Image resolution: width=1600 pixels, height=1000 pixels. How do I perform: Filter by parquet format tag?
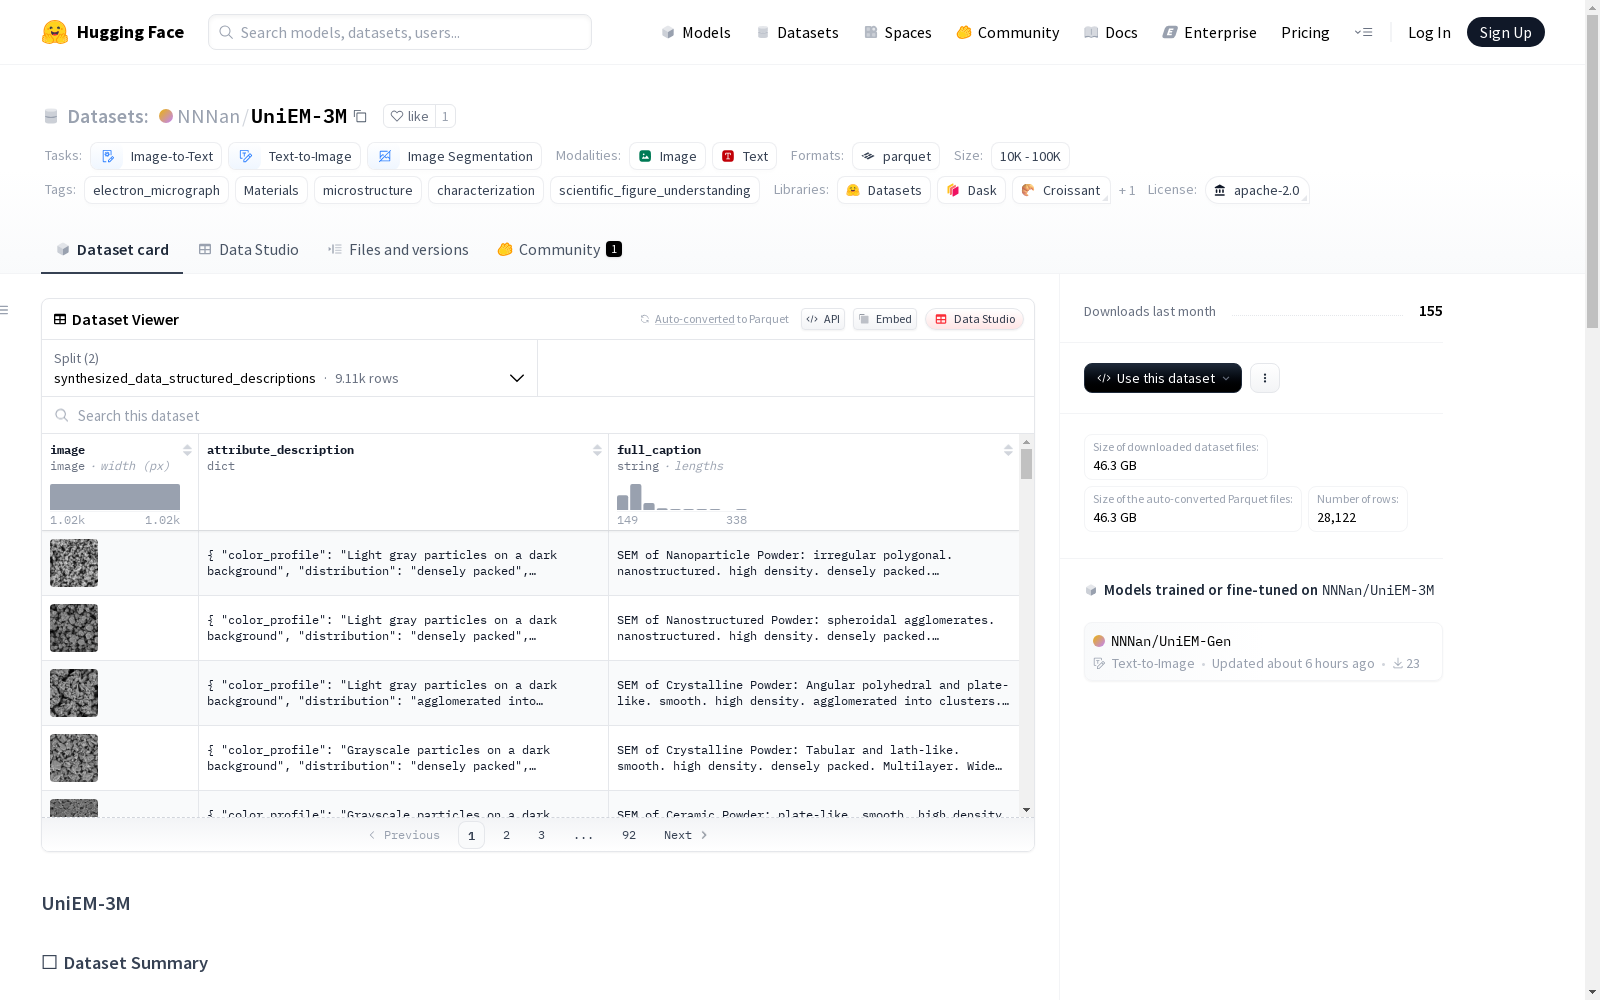896,156
